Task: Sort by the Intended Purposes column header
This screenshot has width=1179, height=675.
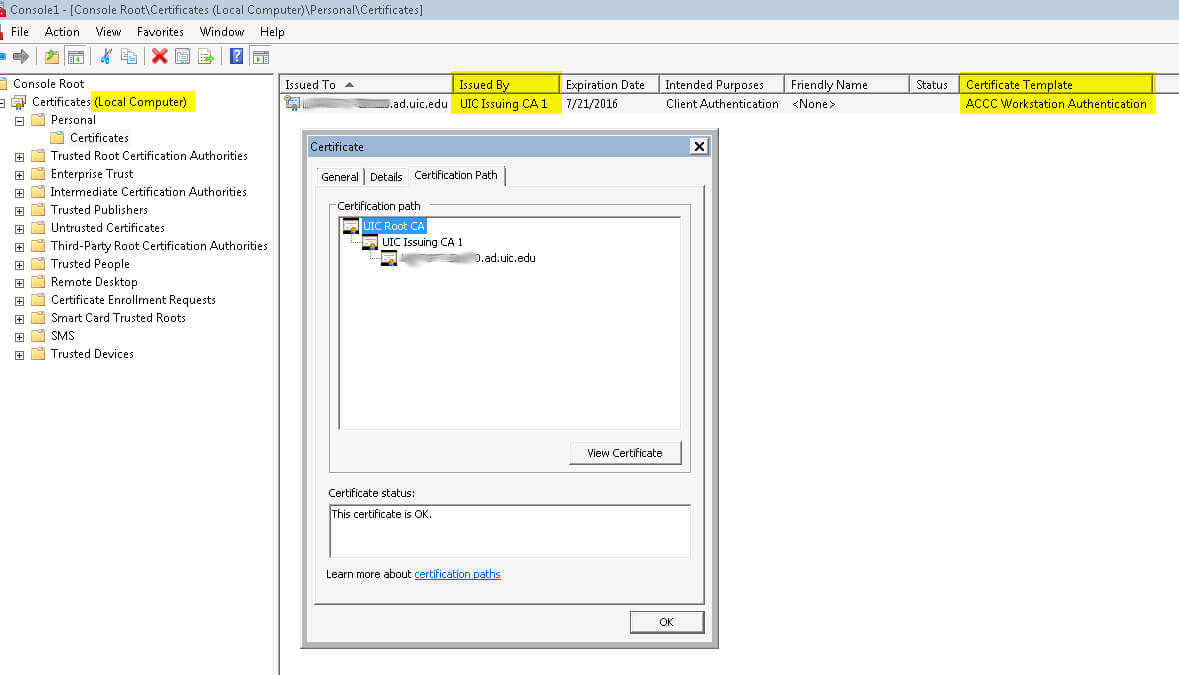Action: point(721,84)
